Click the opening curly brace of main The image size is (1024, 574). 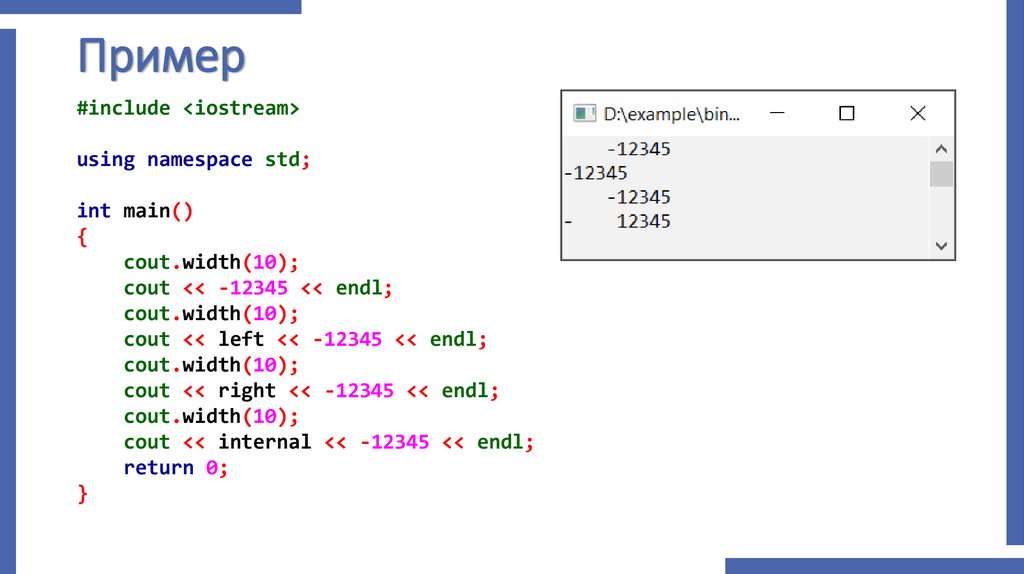coord(82,236)
